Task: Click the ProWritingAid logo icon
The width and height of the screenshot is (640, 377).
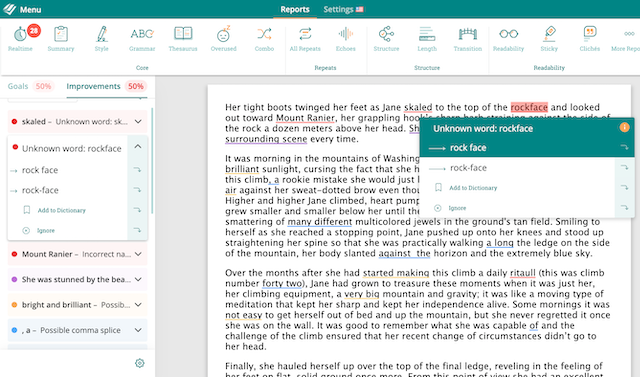Action: 9,9
